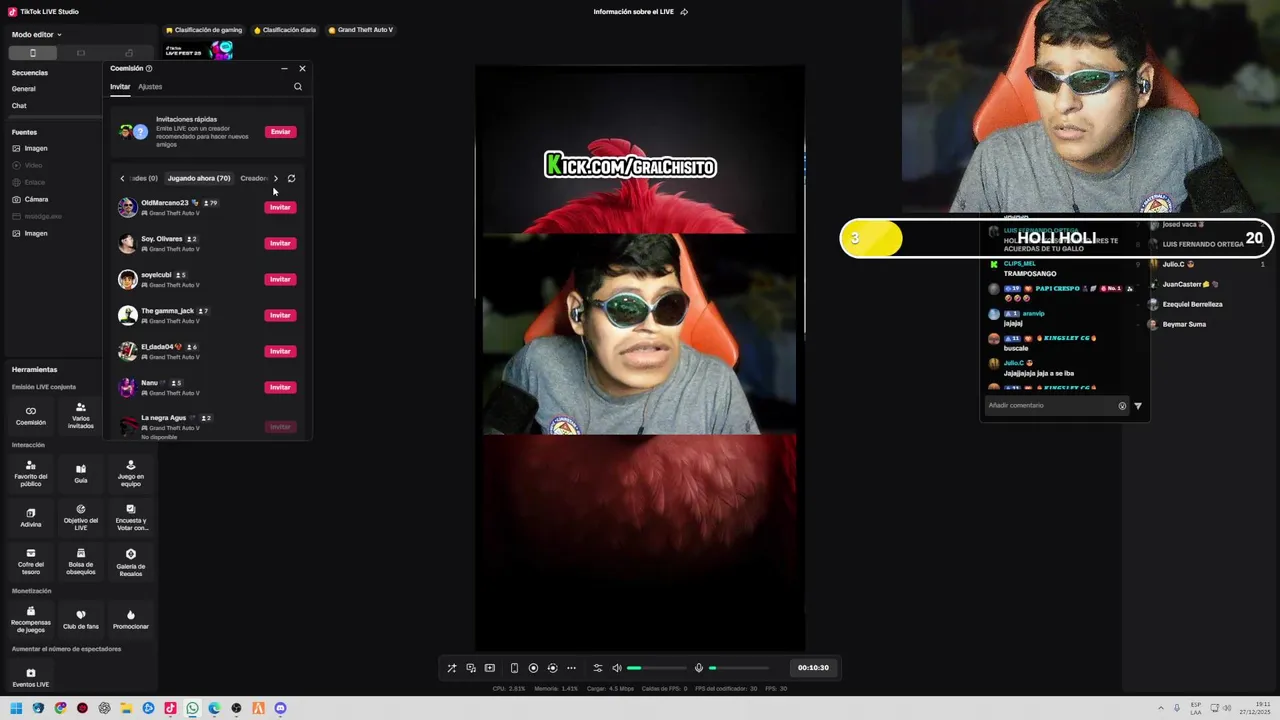Open Windows Start menu on taskbar
Viewport: 1280px width, 720px height.
(x=16, y=709)
